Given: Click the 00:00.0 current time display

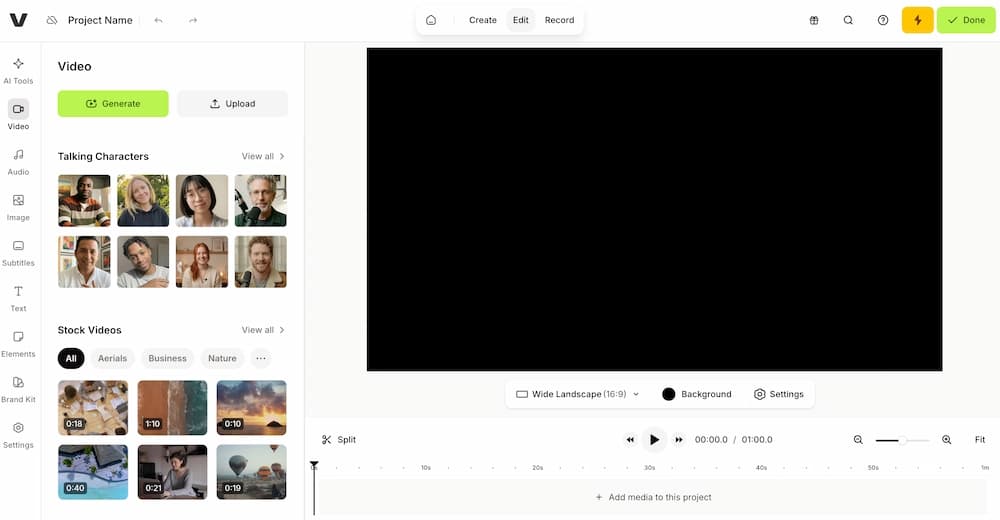Looking at the screenshot, I should 711,440.
